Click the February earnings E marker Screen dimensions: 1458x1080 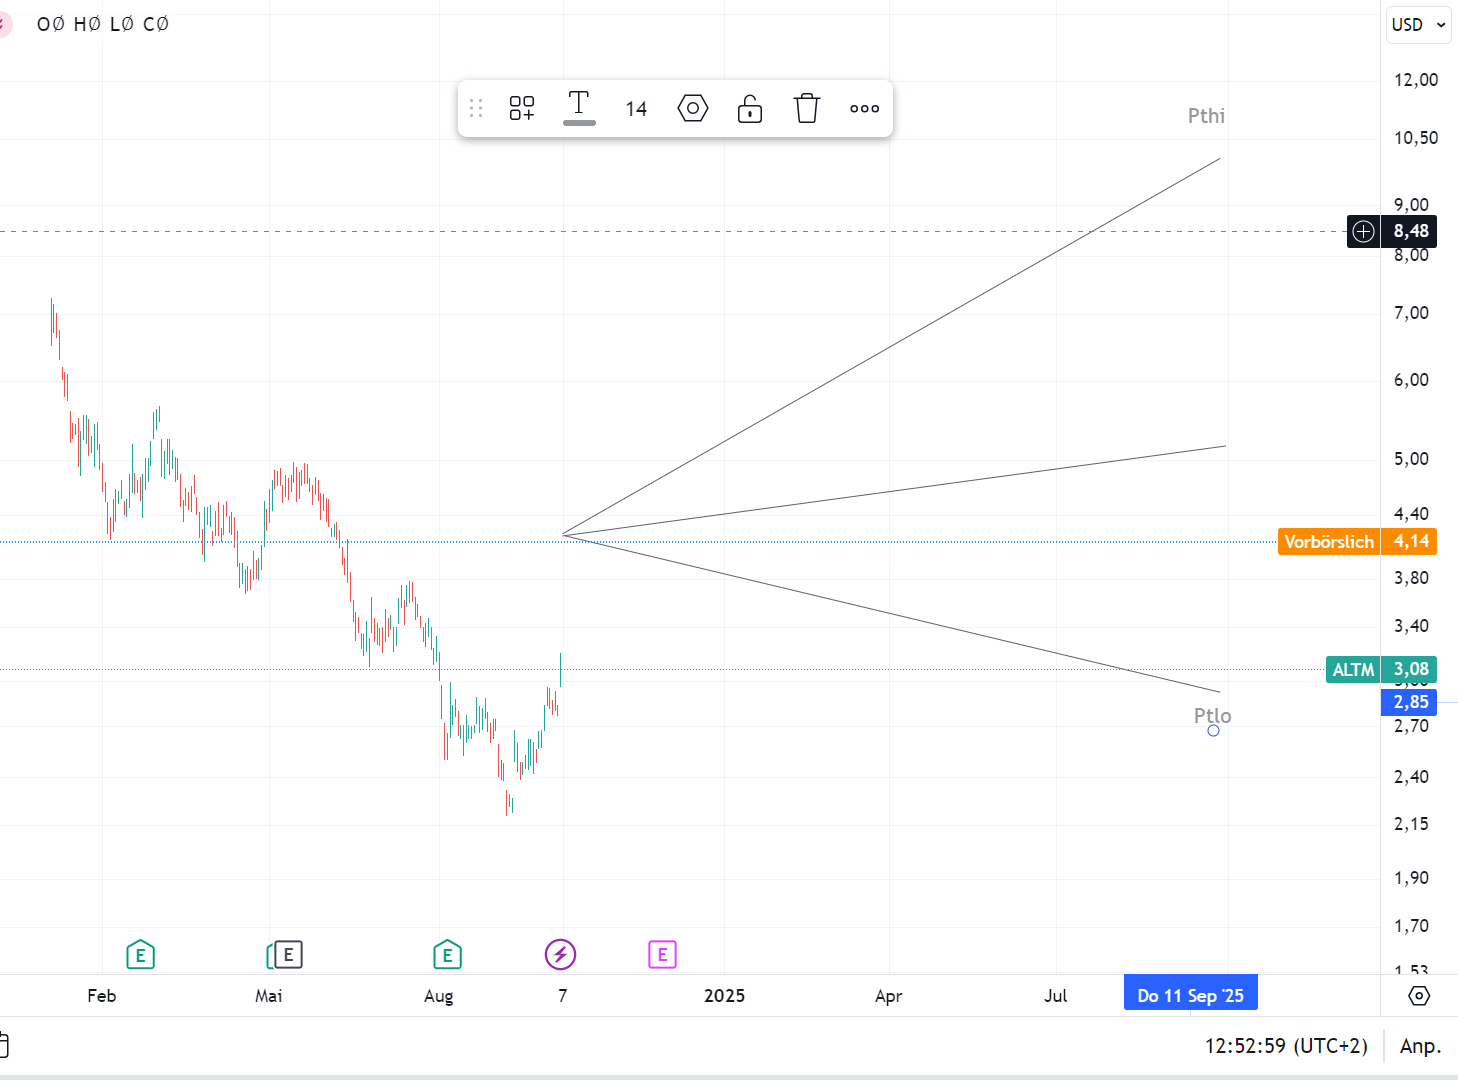[x=141, y=955]
